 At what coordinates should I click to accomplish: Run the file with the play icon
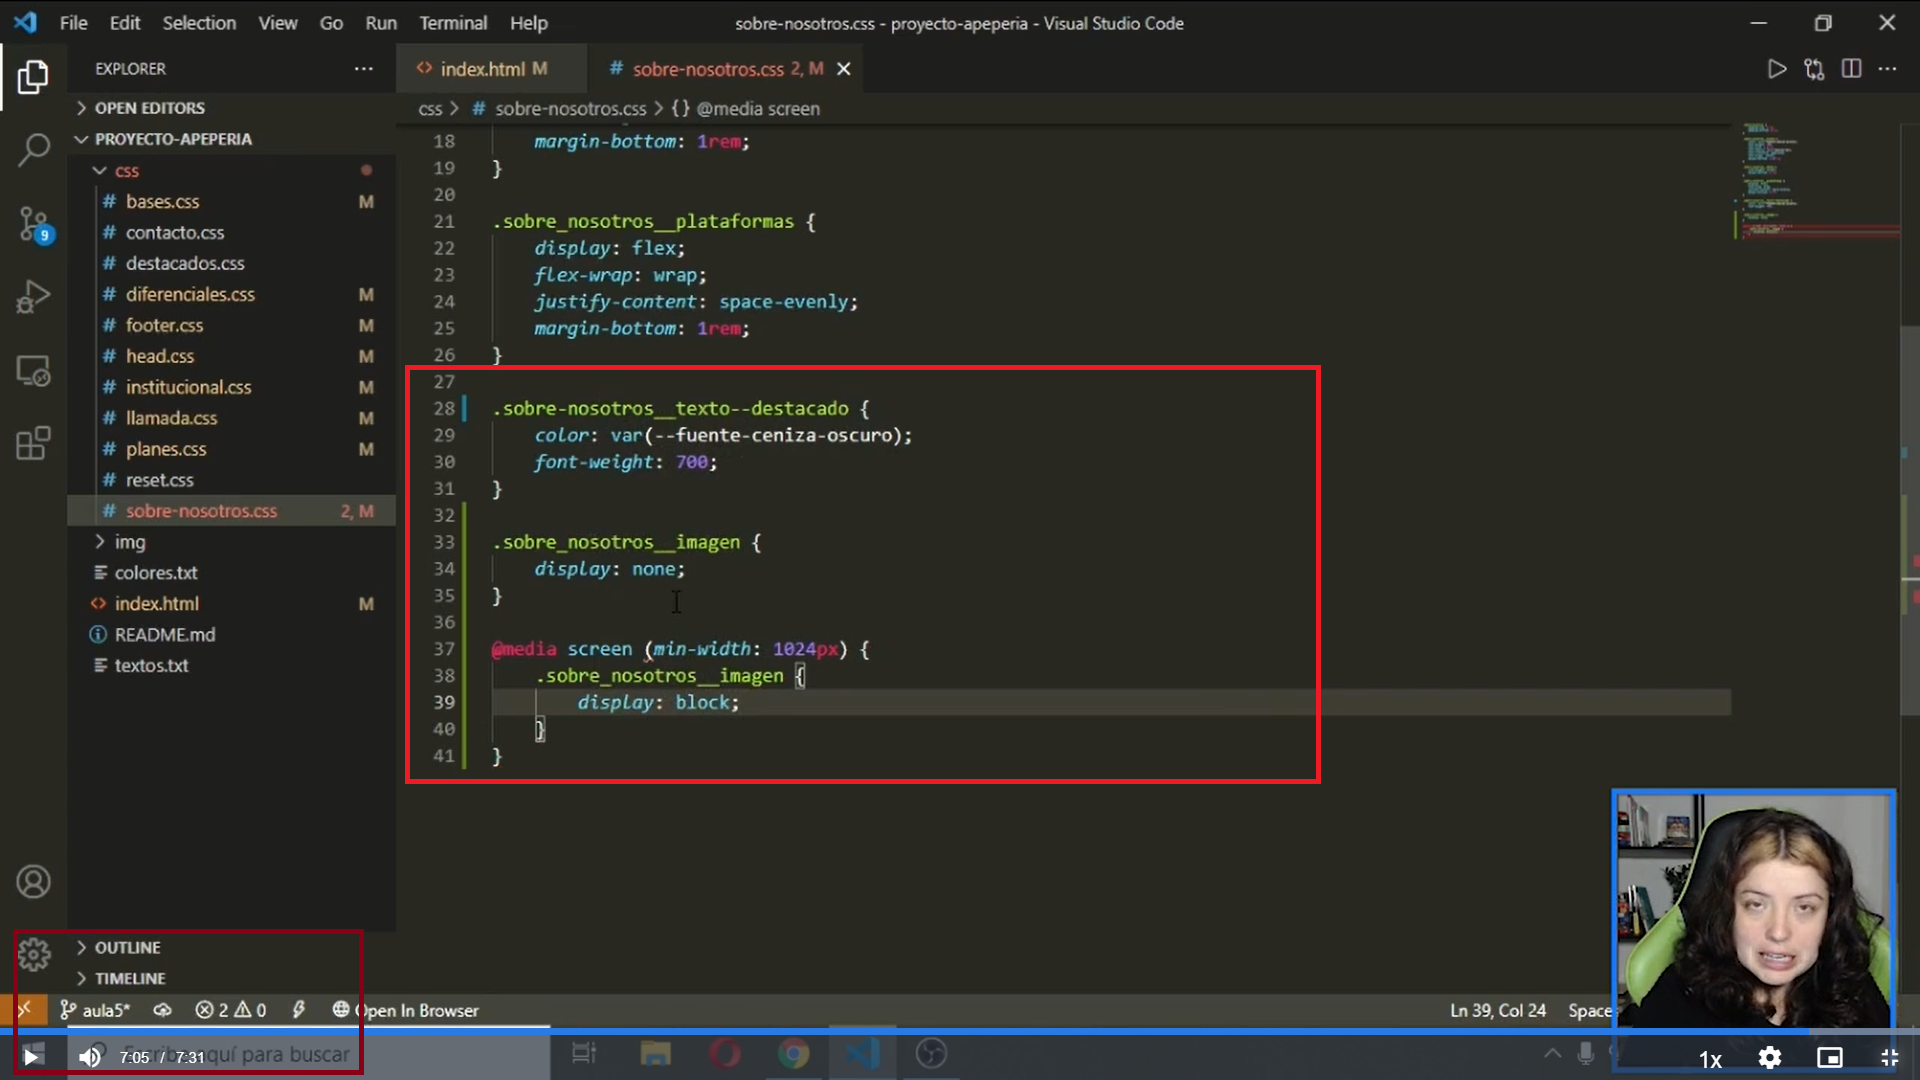click(1777, 69)
